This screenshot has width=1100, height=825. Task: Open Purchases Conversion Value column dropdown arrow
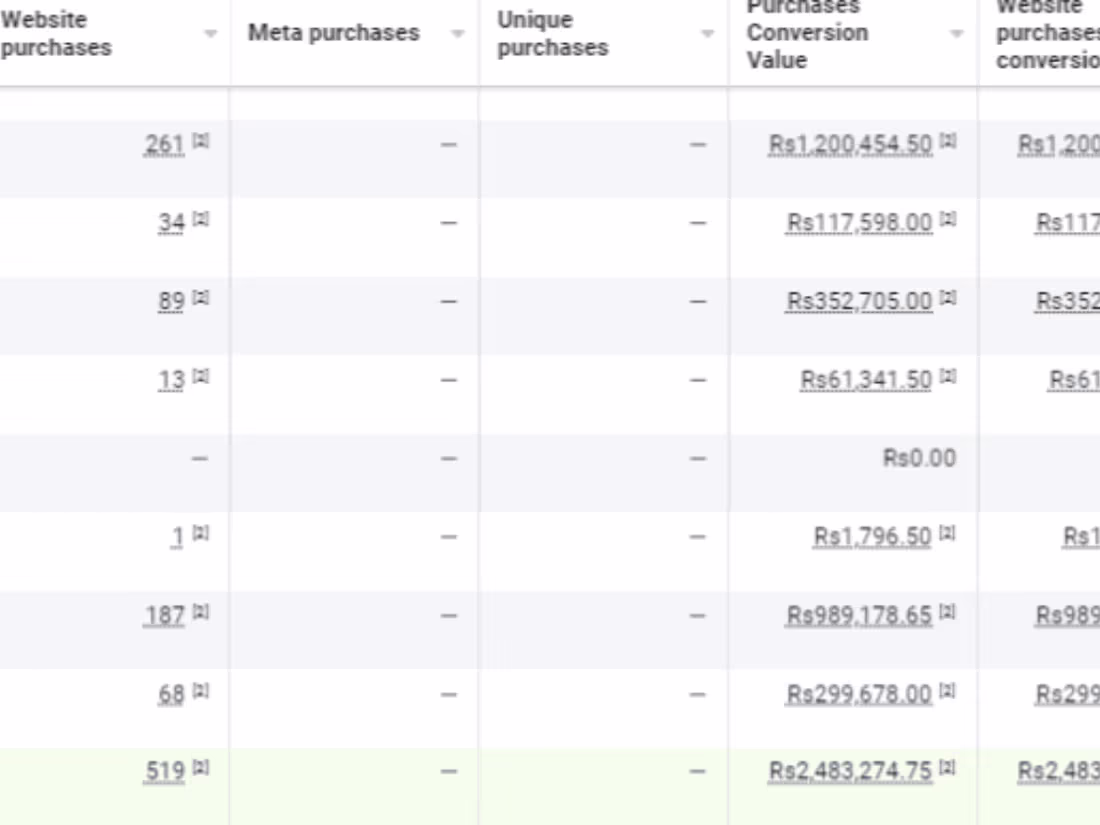click(956, 34)
